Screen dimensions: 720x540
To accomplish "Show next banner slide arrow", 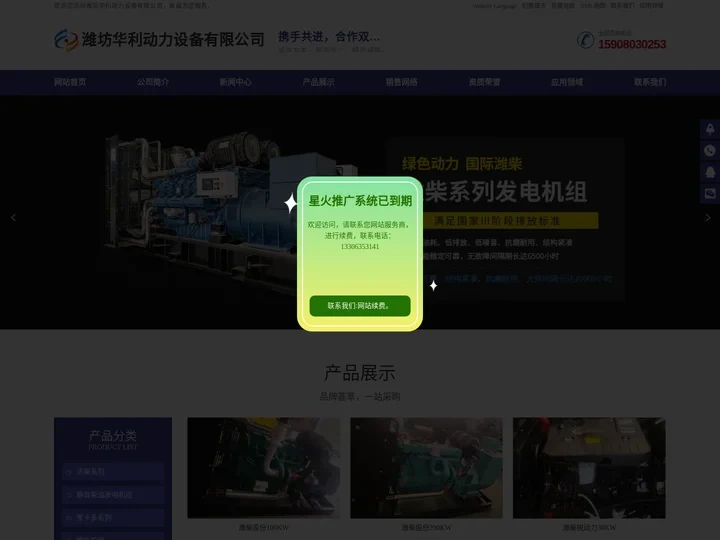I will pyautogui.click(x=708, y=218).
